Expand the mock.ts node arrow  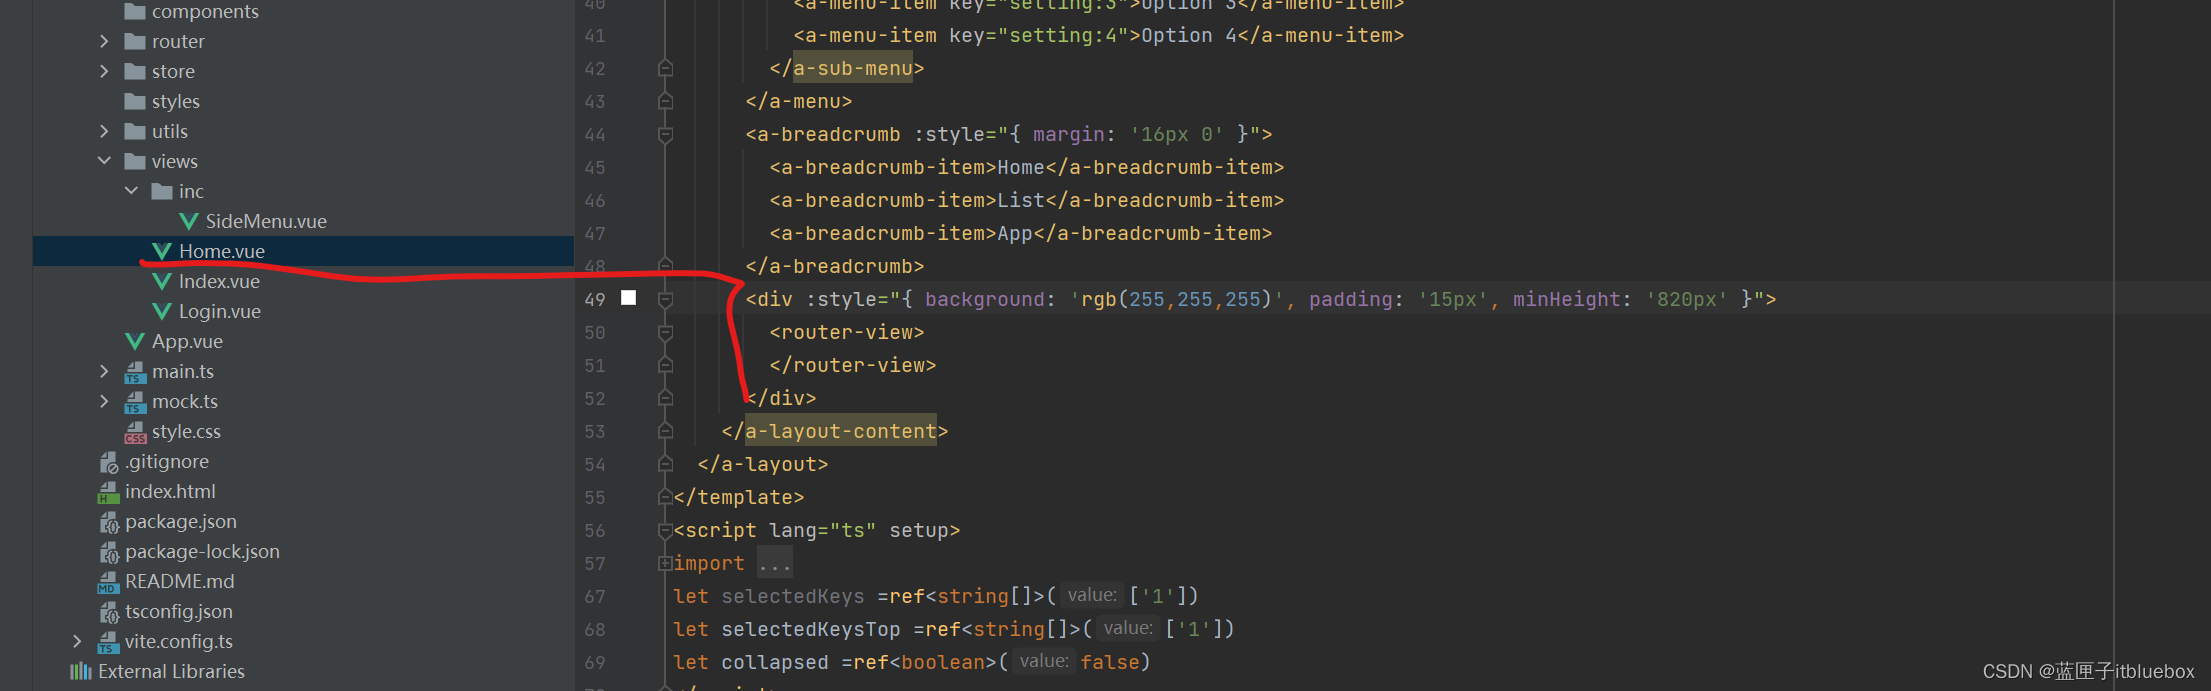pyautogui.click(x=104, y=401)
